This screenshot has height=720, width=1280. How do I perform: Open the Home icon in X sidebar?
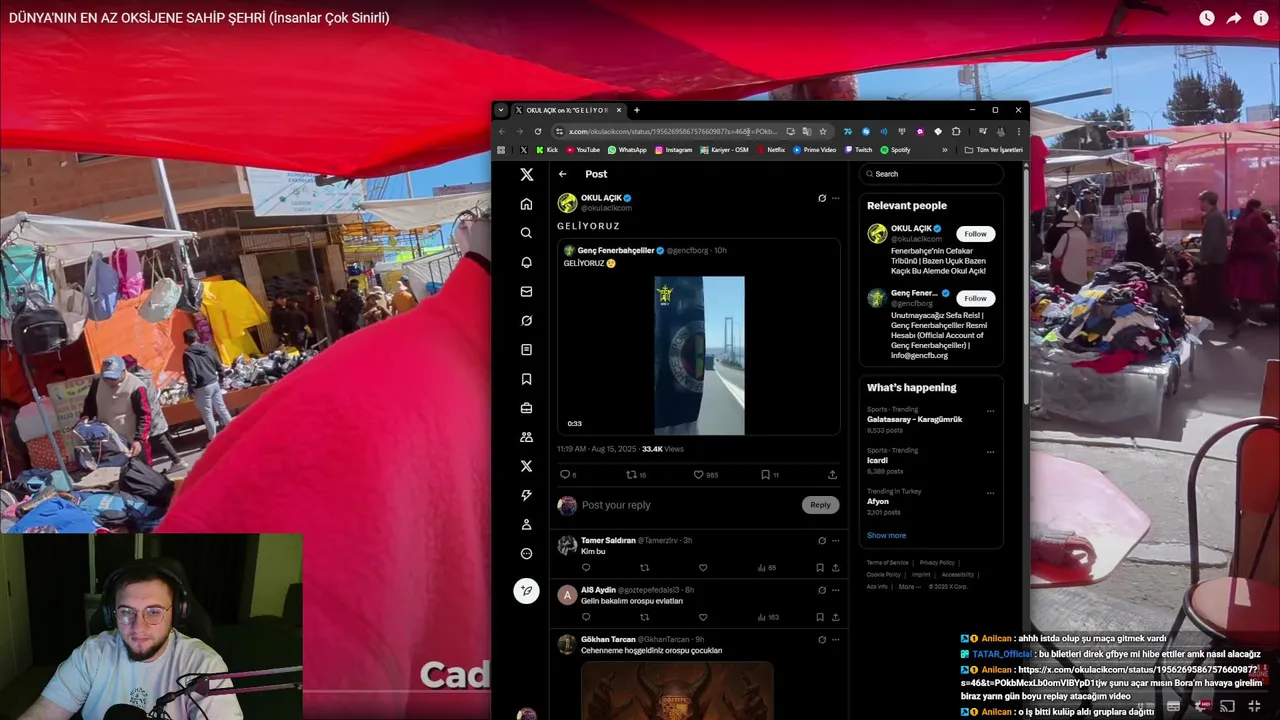click(x=526, y=204)
